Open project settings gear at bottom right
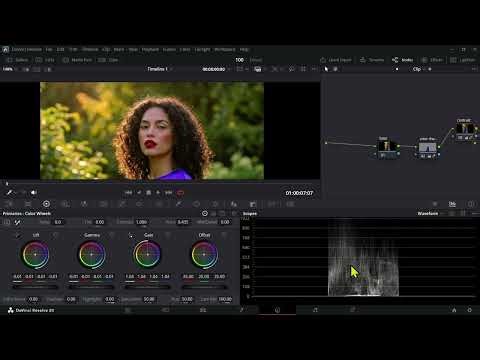480x360 pixels. (x=469, y=310)
